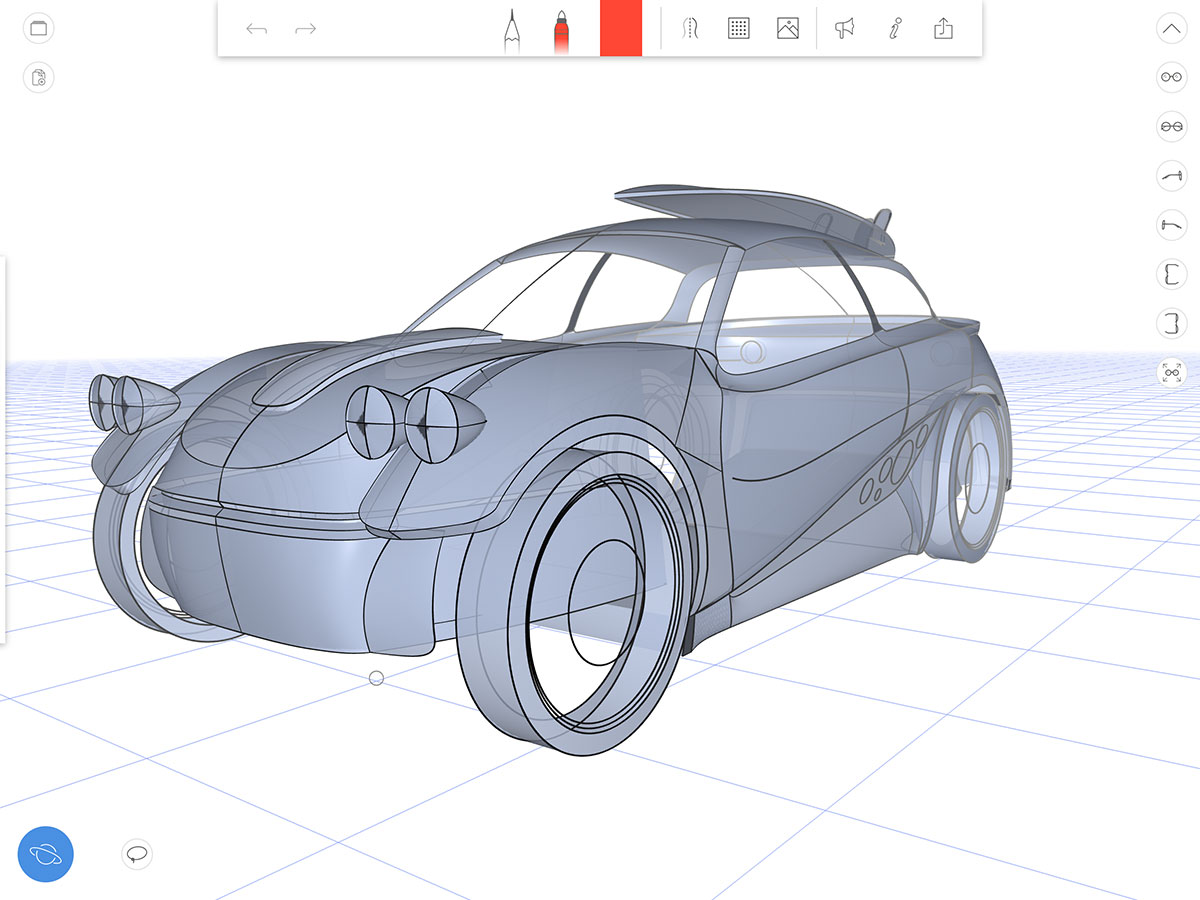Select the lasso selection tool
Screen dimensions: 1200x900
(x=137, y=854)
